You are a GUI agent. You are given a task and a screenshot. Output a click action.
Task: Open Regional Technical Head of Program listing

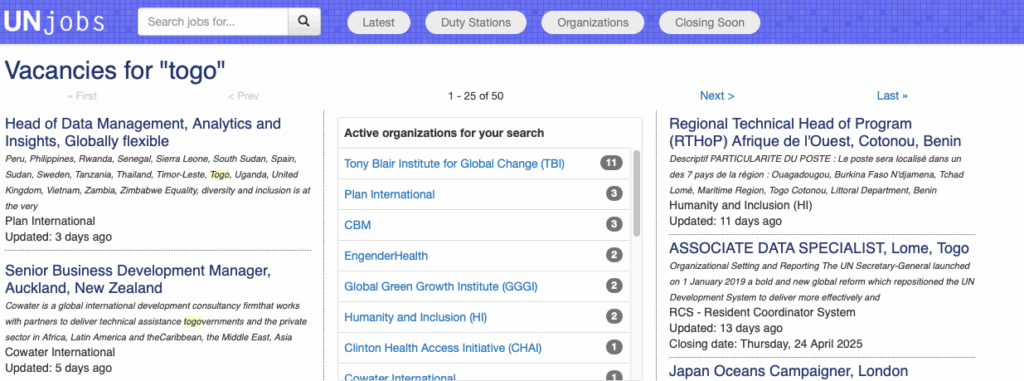815,133
